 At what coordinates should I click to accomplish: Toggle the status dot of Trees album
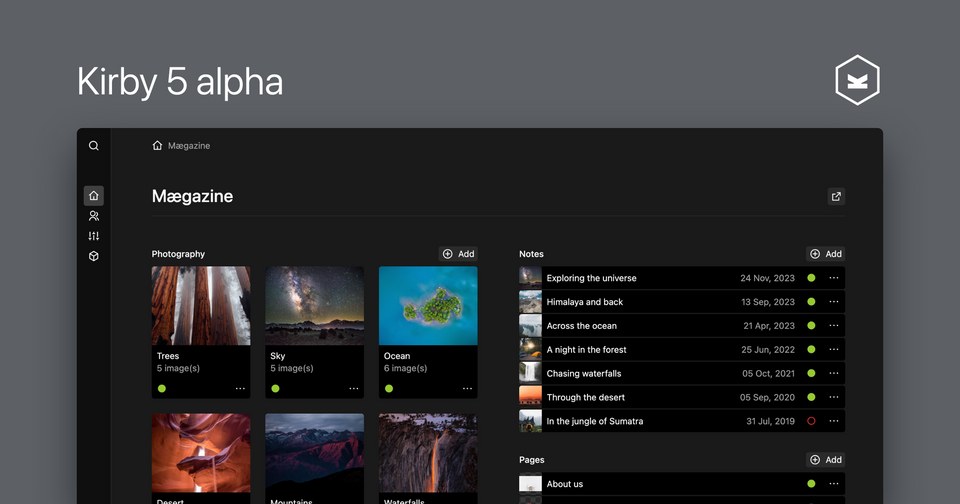162,389
